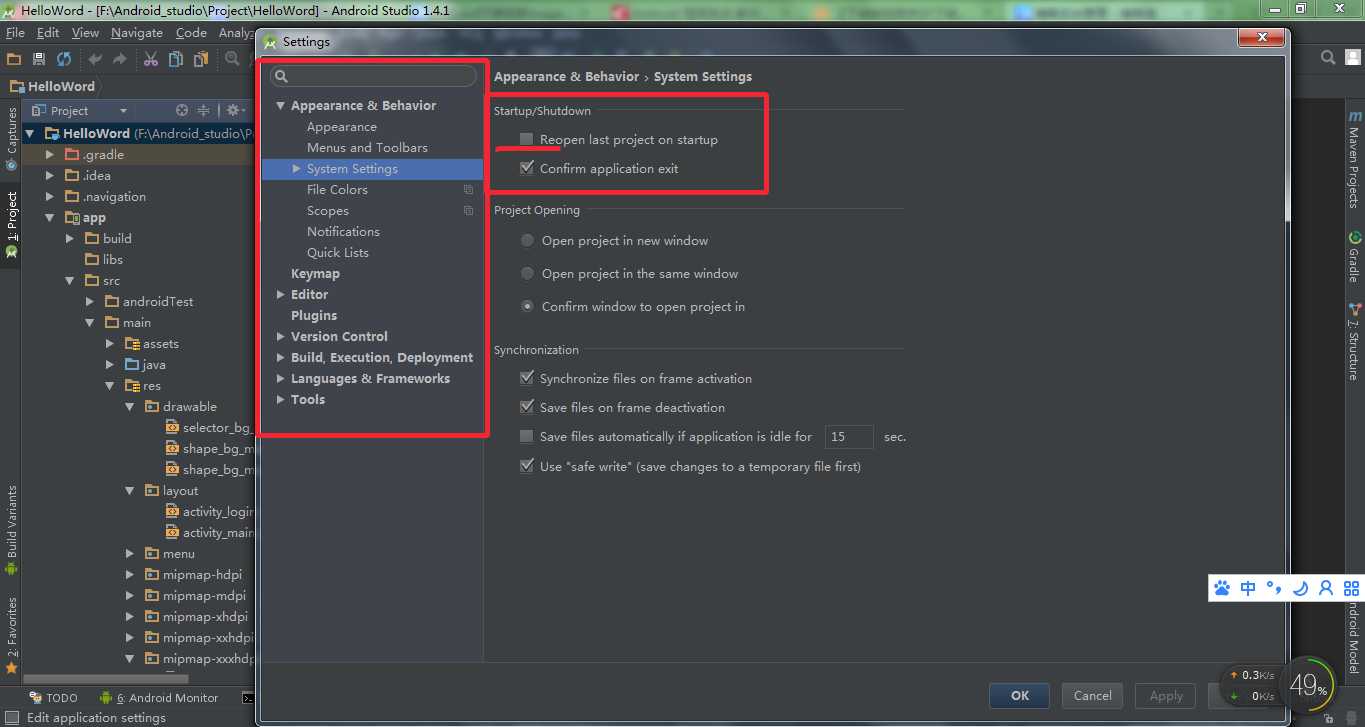Click the moon icon in IME bar
Viewport: 1365px width, 727px height.
1300,588
